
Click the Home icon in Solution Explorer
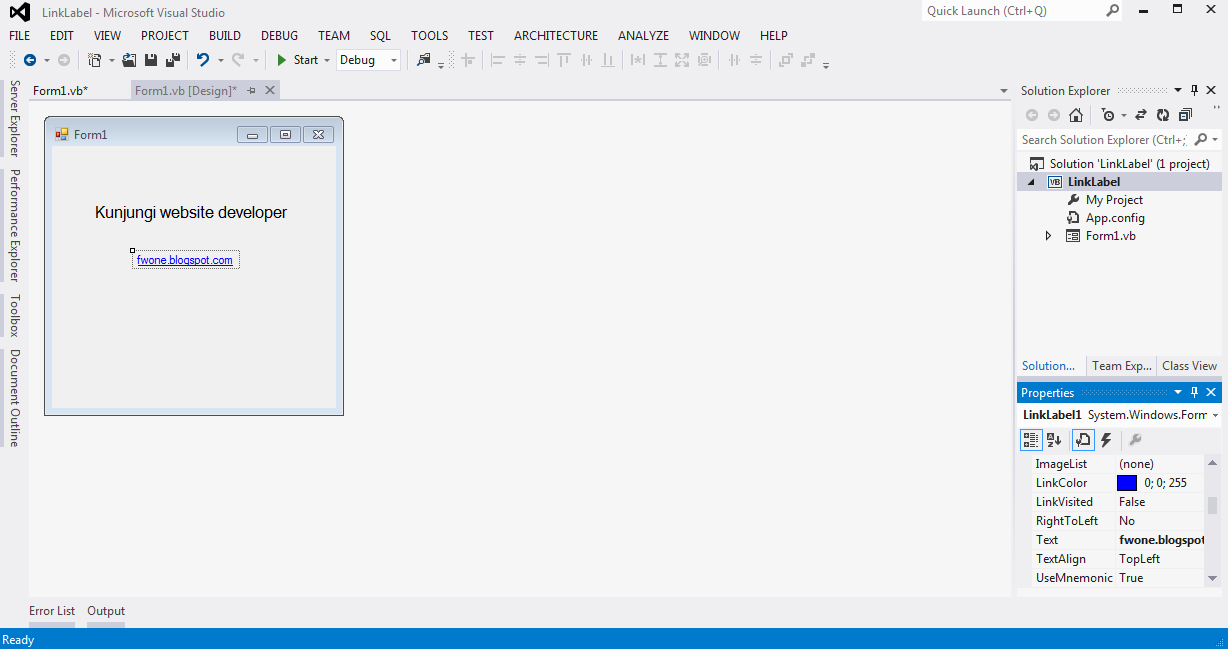point(1075,115)
